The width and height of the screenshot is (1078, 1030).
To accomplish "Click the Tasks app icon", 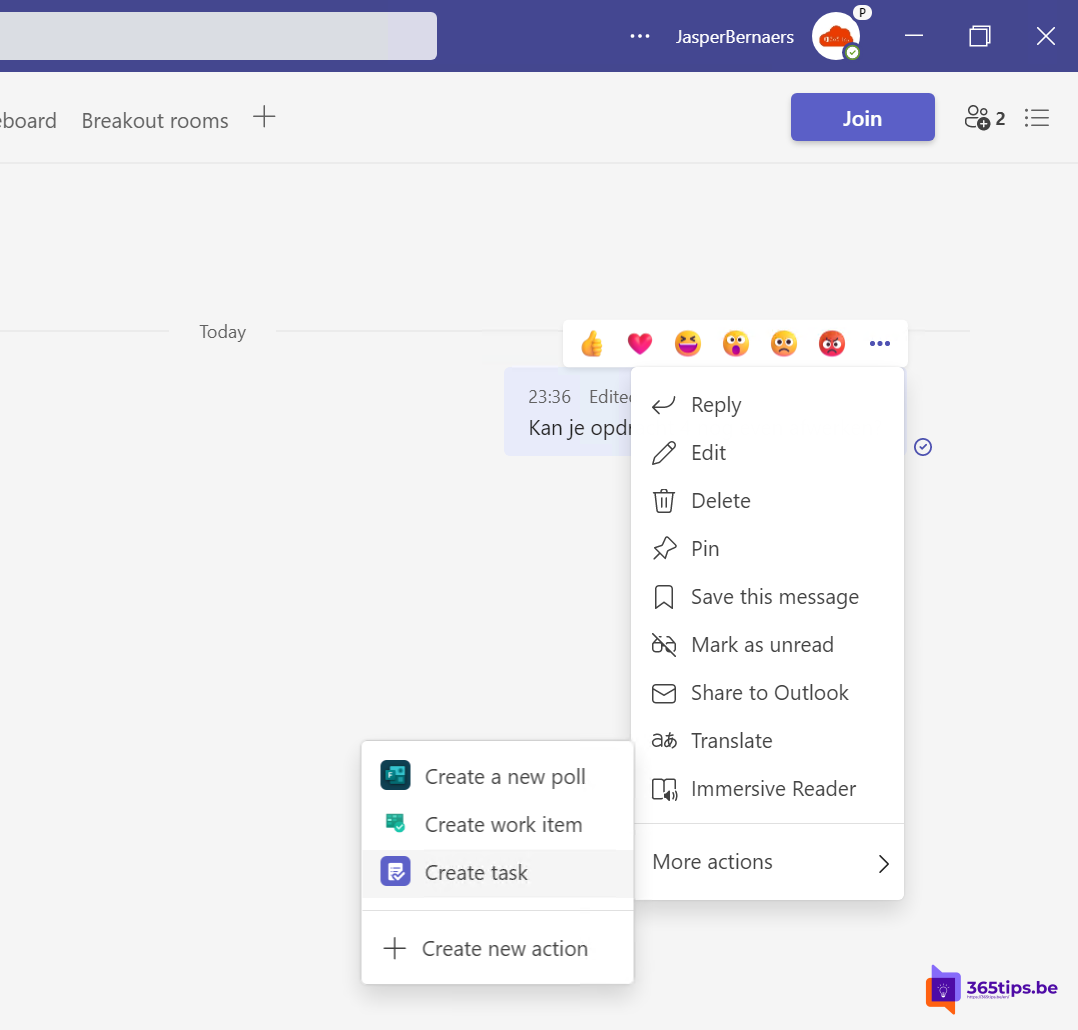I will (395, 871).
